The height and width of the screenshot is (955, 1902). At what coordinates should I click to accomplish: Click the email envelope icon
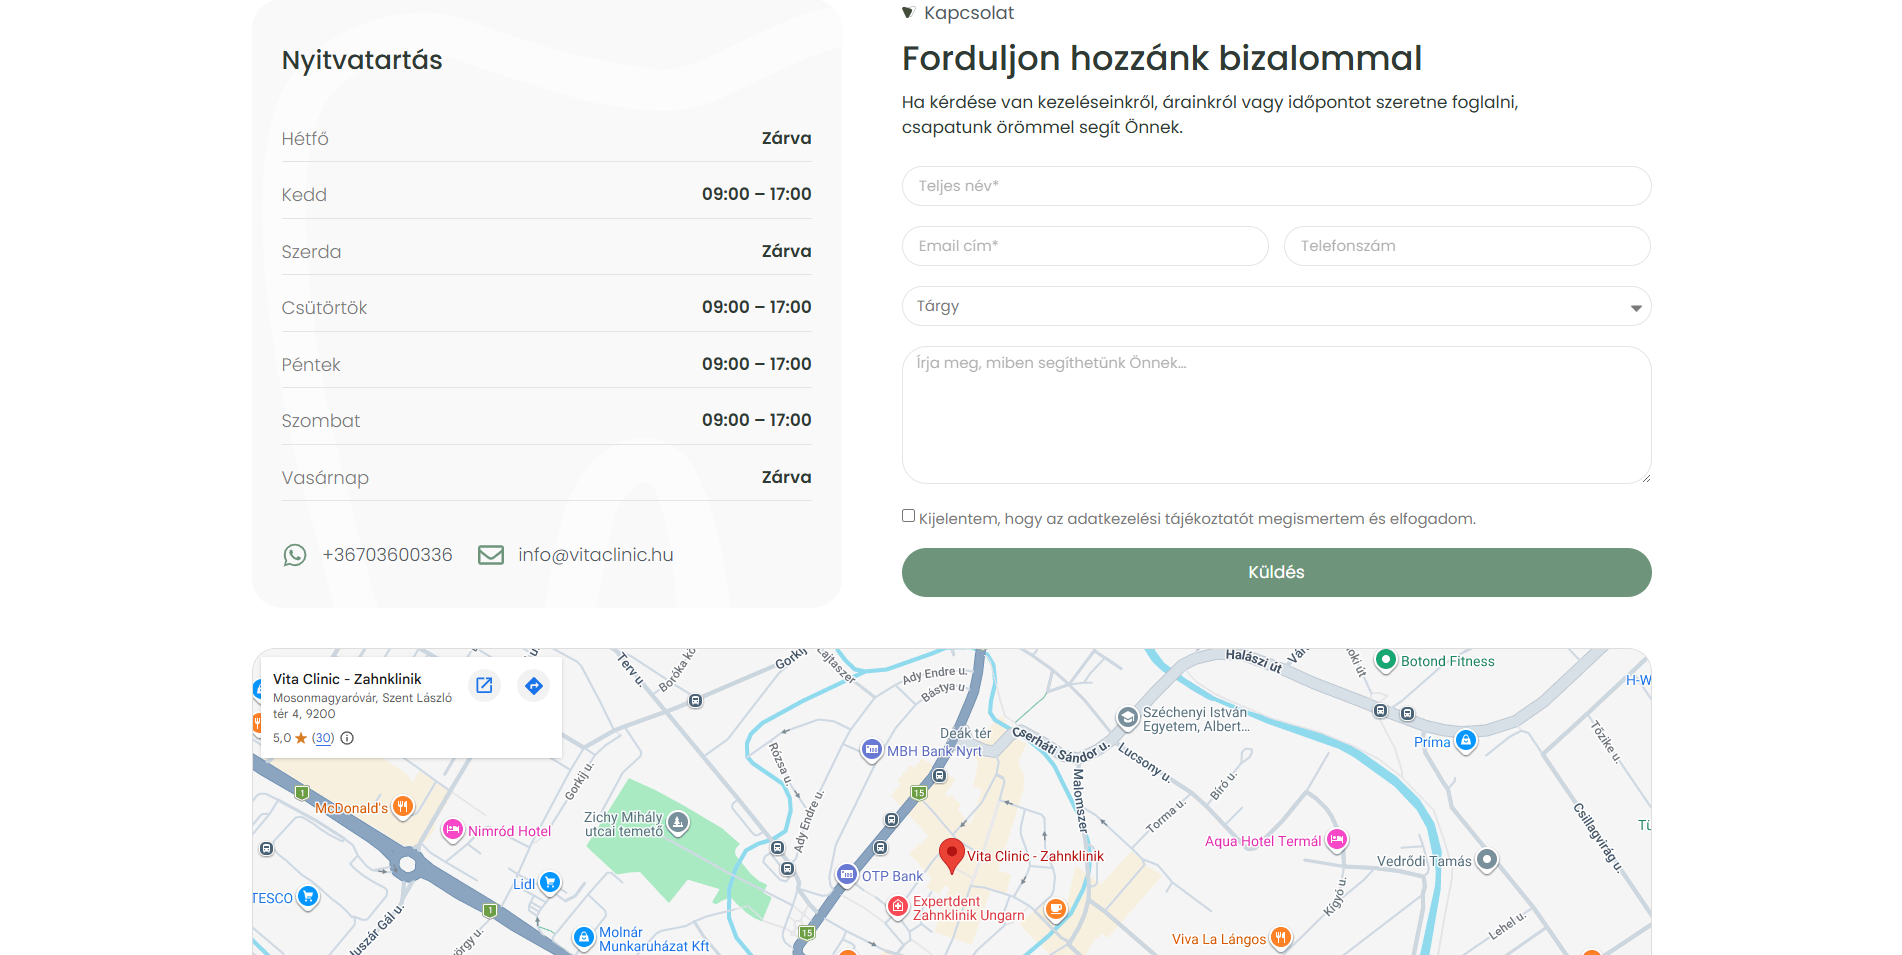491,555
